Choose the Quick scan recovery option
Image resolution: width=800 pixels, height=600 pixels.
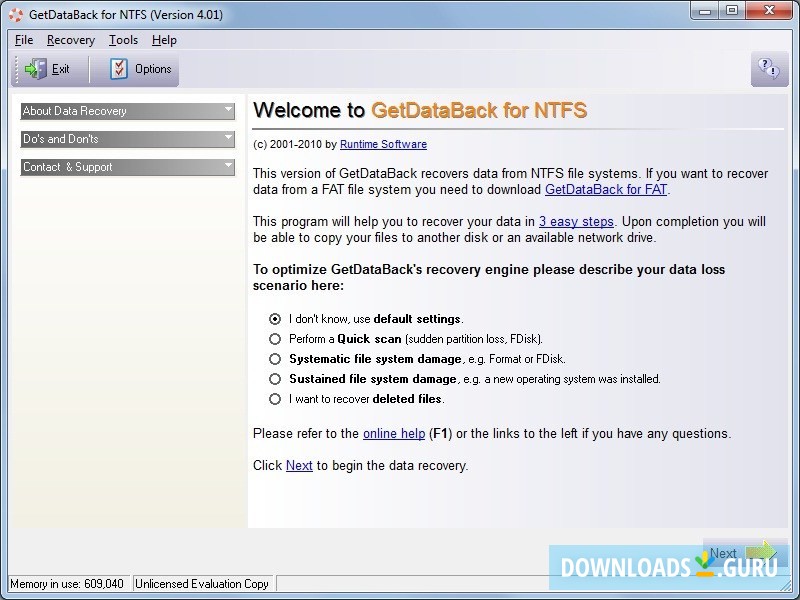tap(274, 338)
